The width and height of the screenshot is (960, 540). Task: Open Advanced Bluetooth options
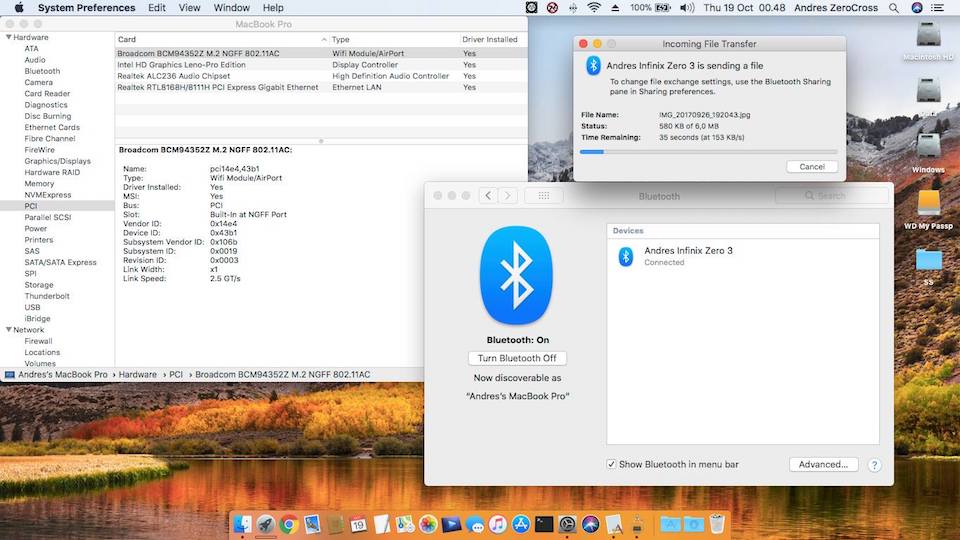click(823, 464)
